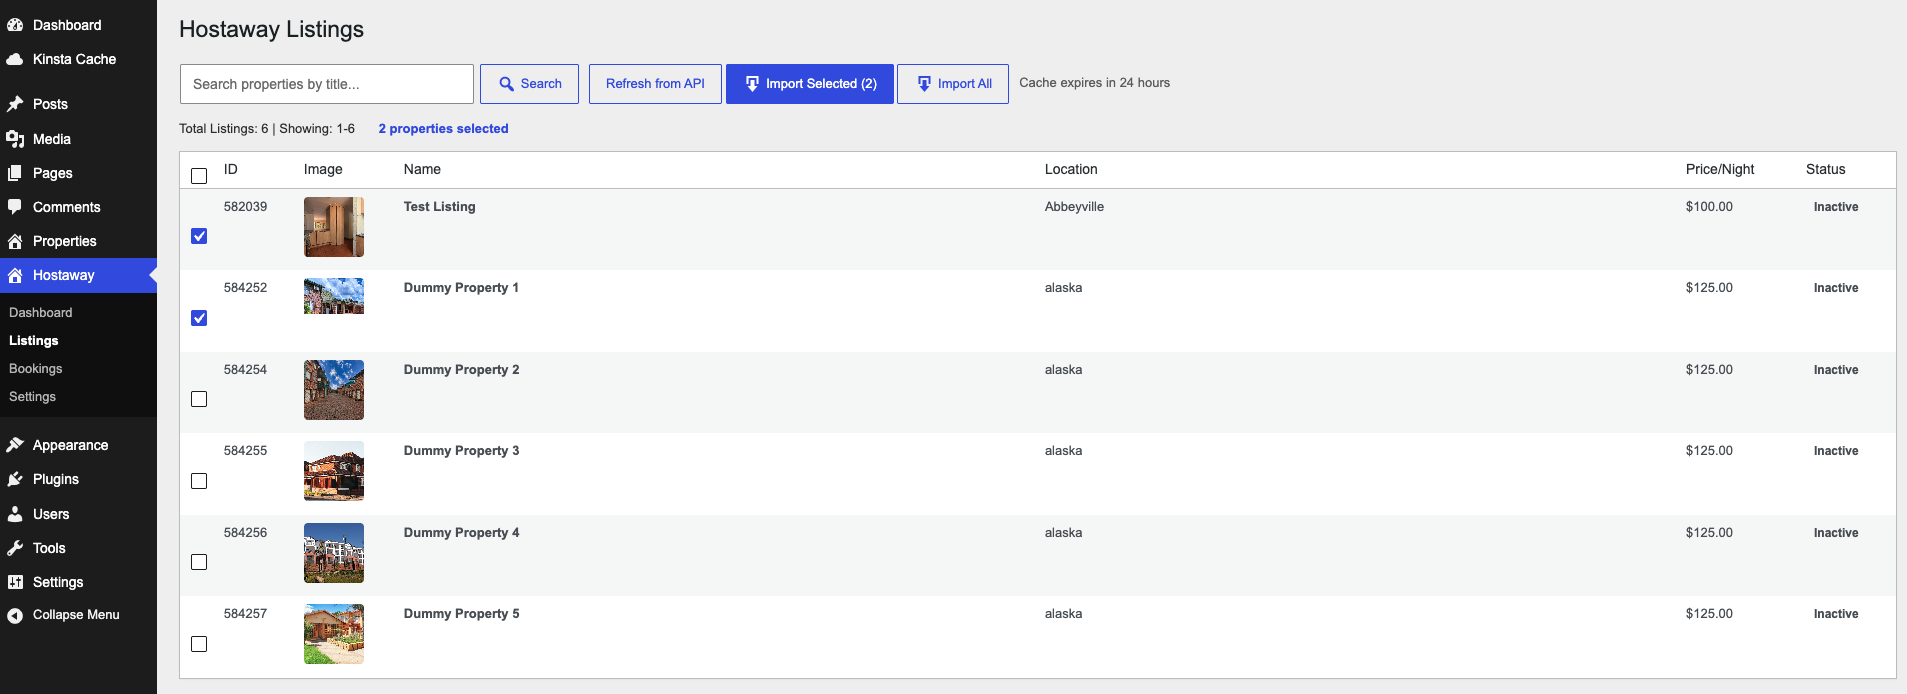
Task: Click the Hostaway house icon
Action: click(x=15, y=275)
